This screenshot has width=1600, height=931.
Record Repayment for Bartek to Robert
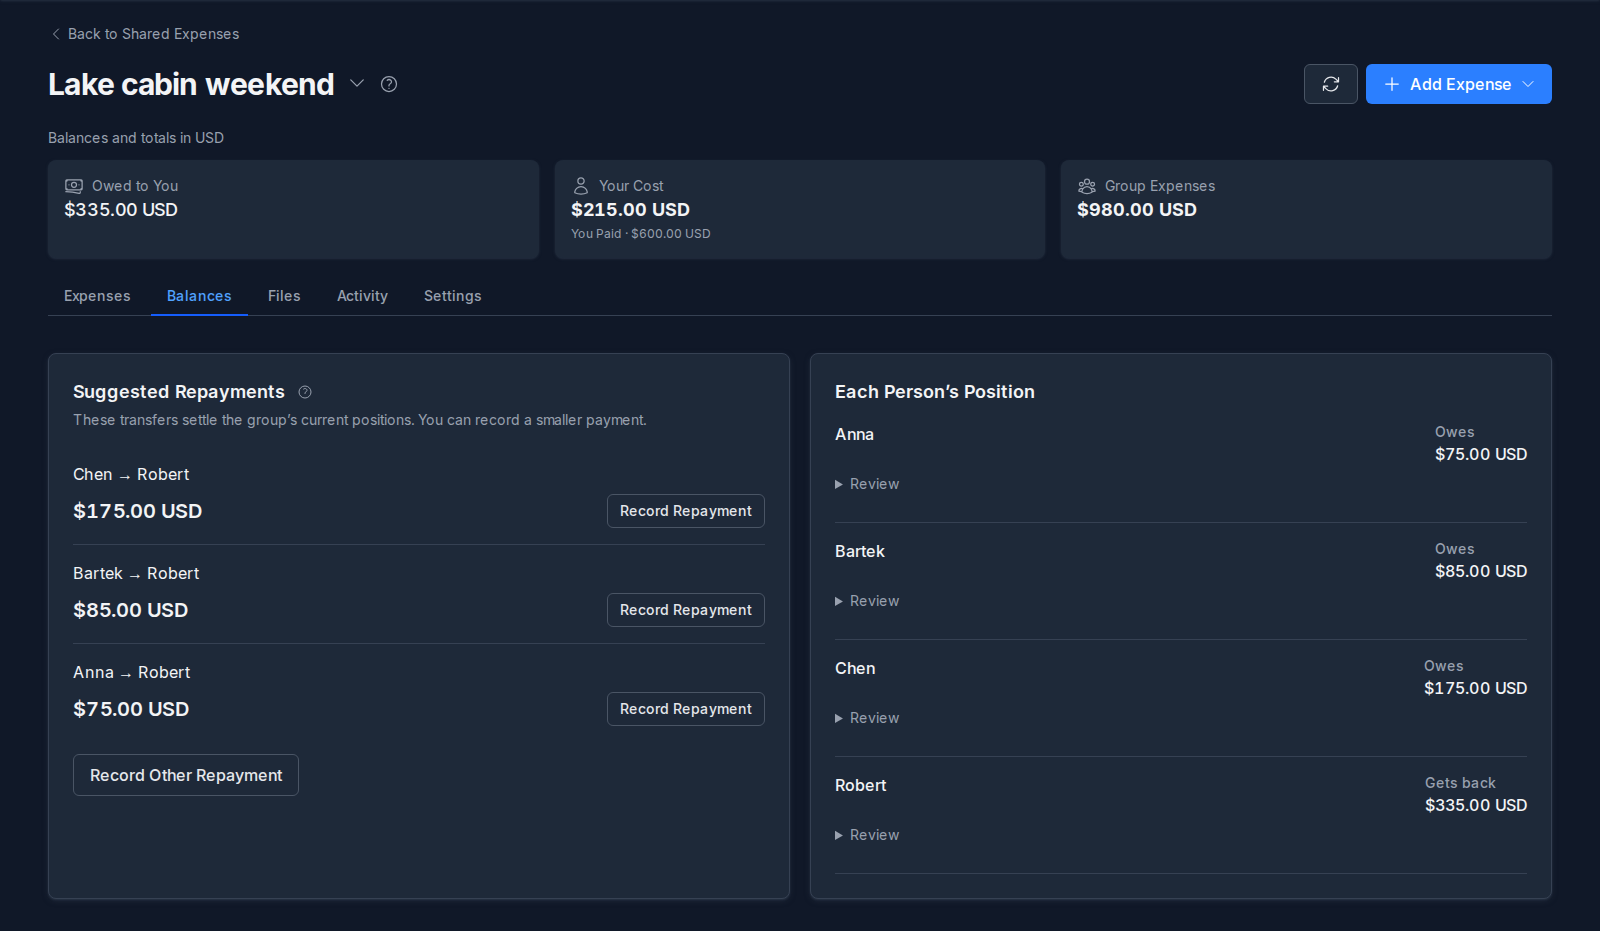click(686, 610)
